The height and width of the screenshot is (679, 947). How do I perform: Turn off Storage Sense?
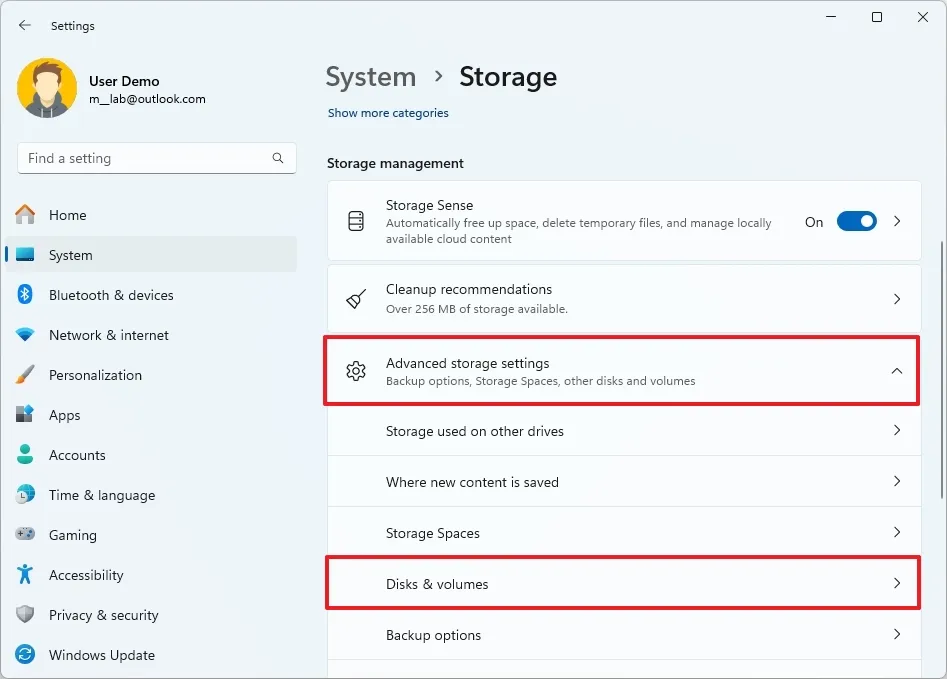click(856, 221)
